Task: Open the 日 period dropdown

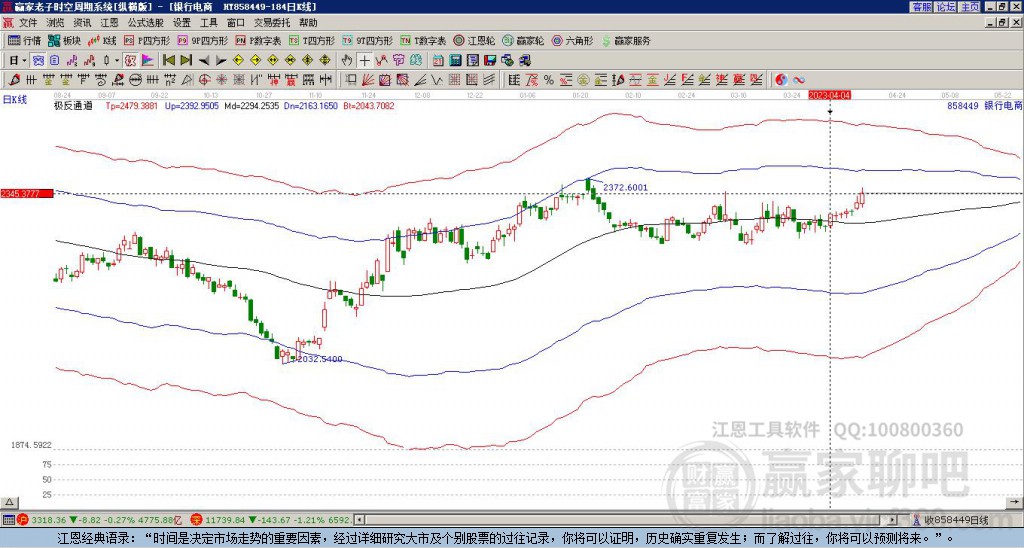Action: pos(18,61)
